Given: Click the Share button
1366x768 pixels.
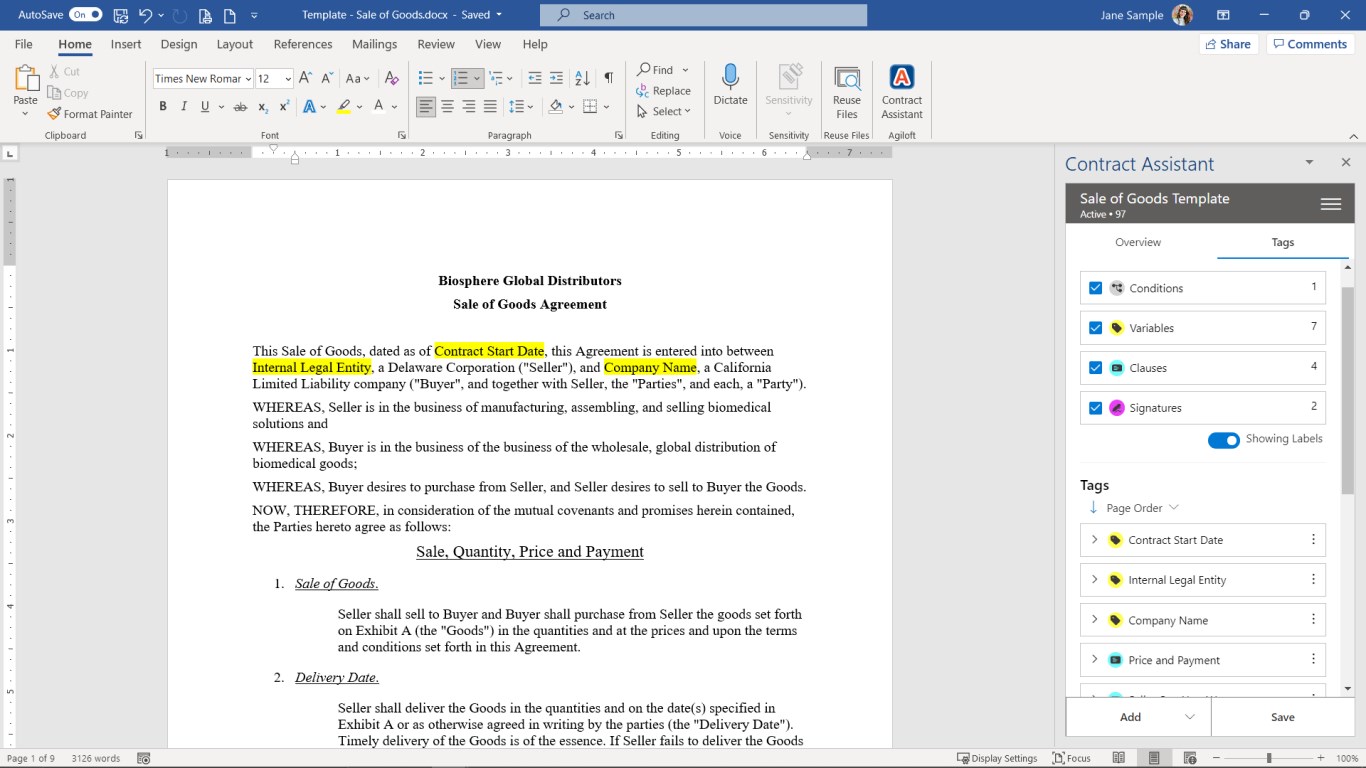Looking at the screenshot, I should coord(1228,44).
